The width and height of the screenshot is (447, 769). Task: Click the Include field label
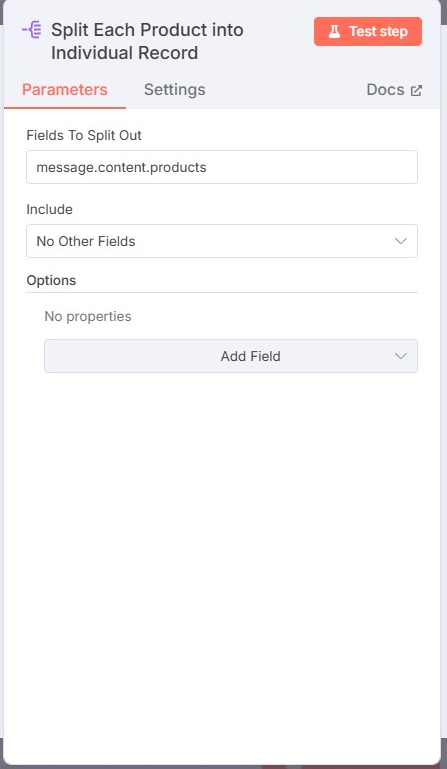click(50, 209)
